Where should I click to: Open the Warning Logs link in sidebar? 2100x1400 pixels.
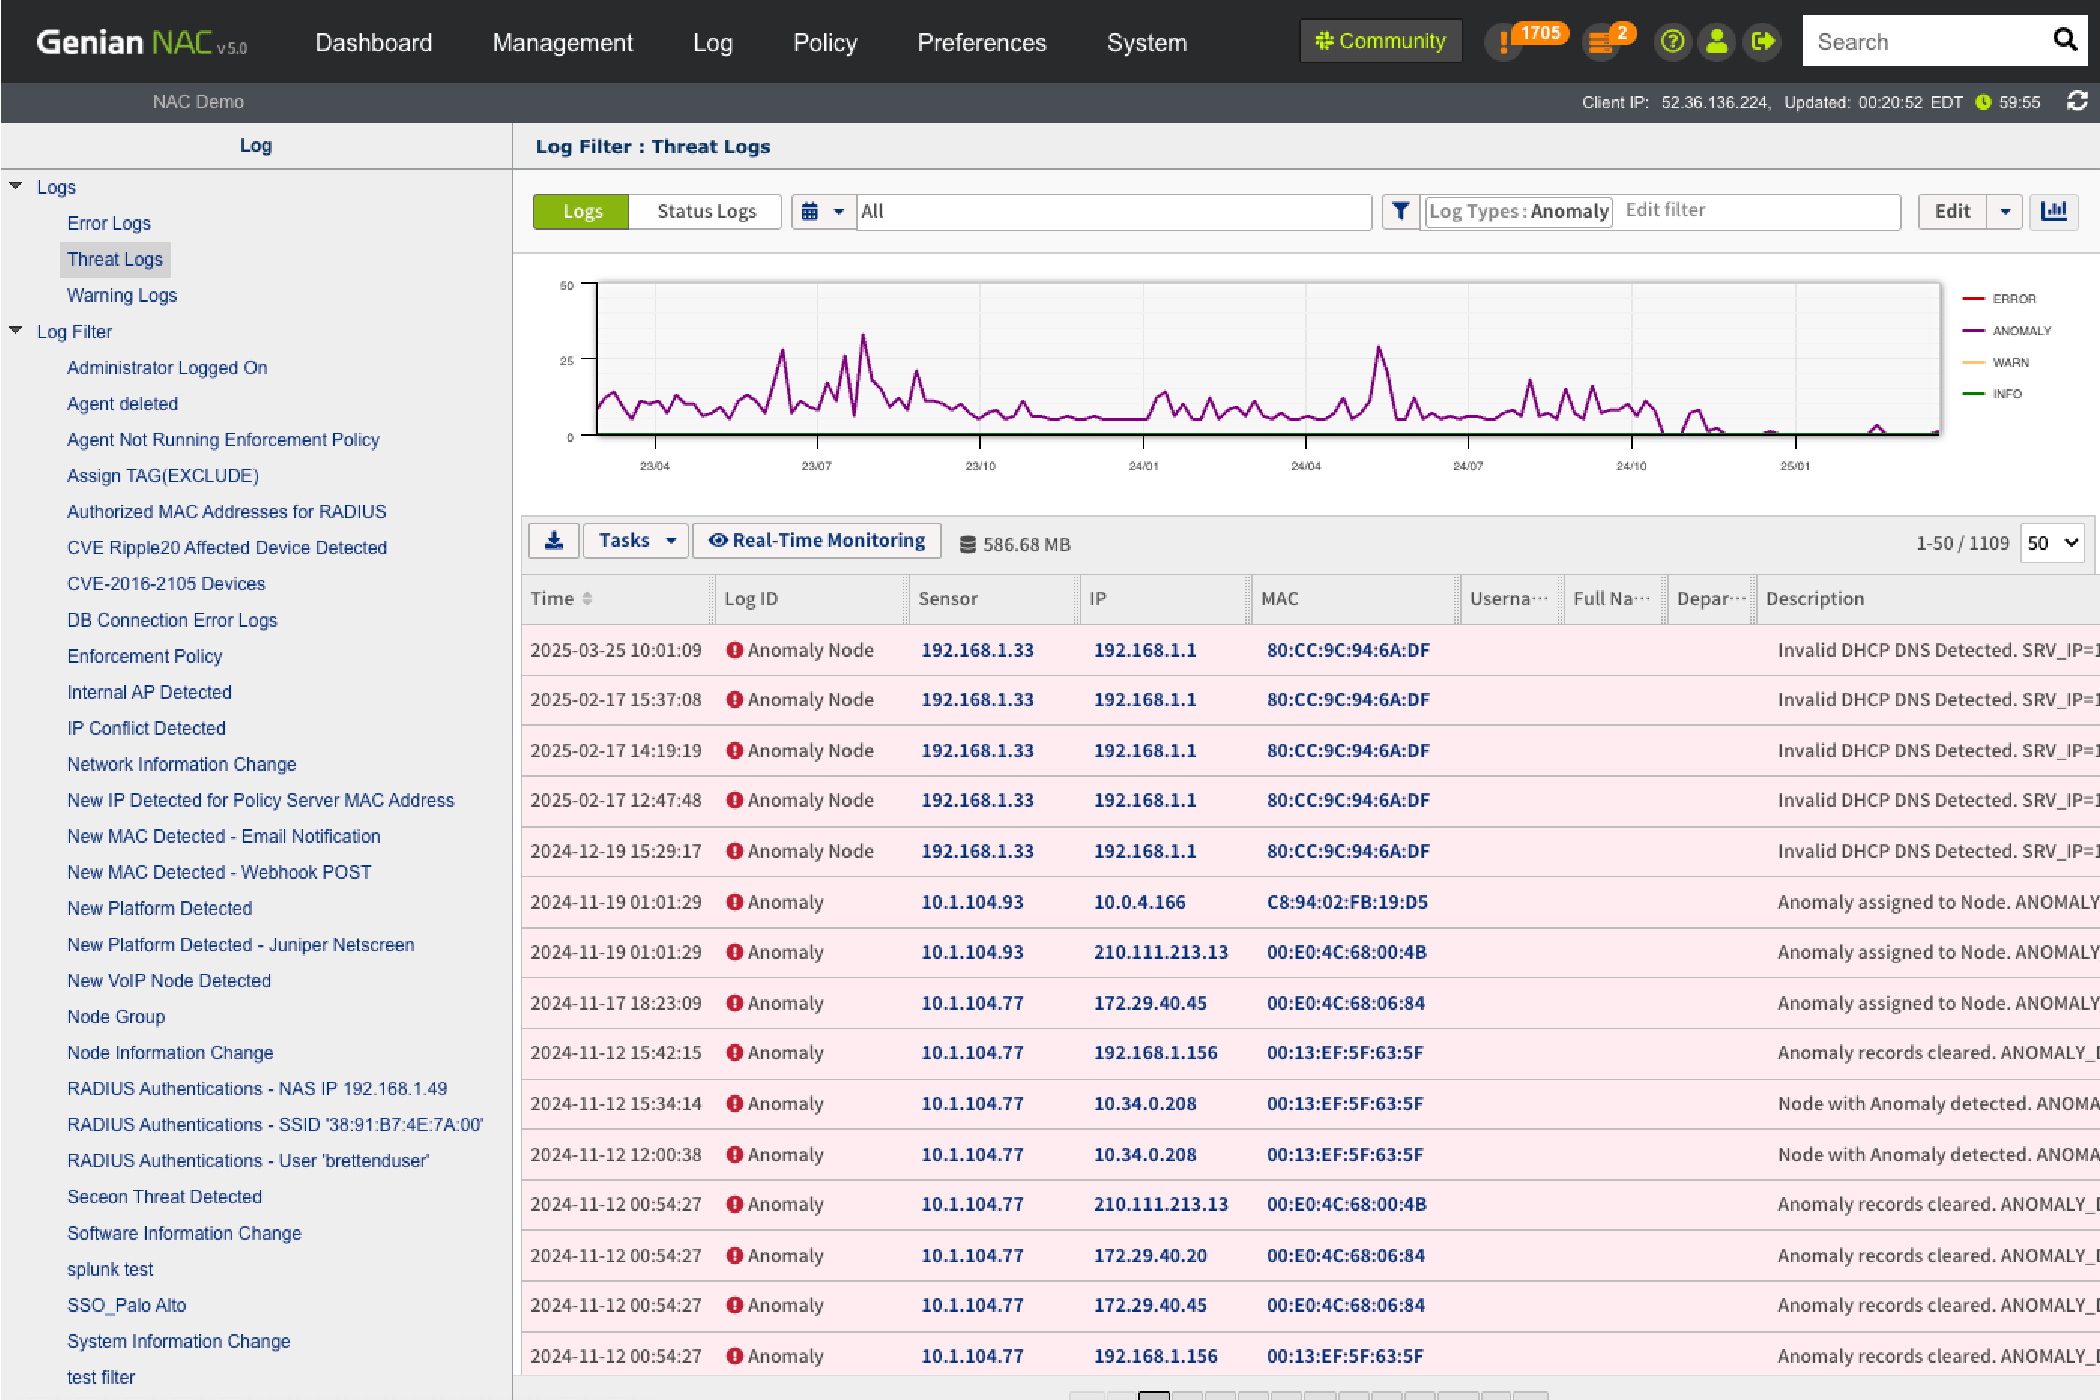tap(122, 295)
